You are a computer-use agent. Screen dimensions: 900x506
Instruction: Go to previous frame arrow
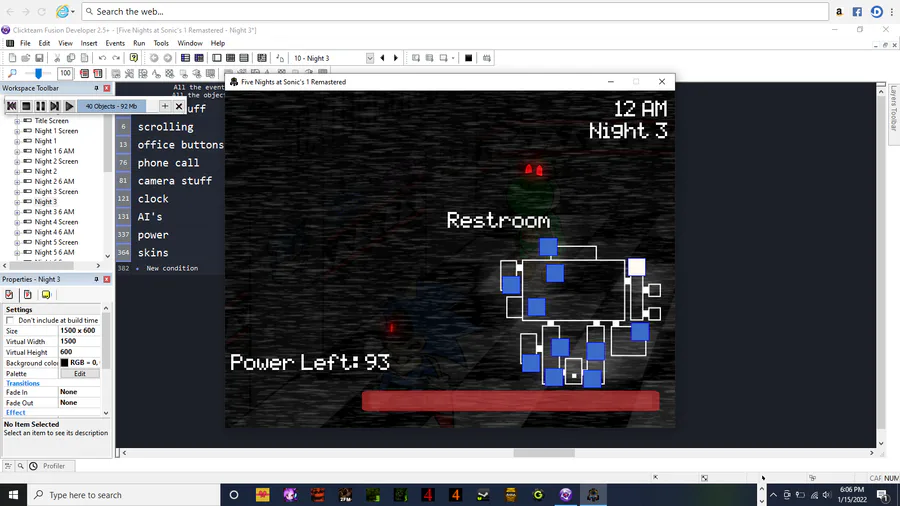pos(382,58)
